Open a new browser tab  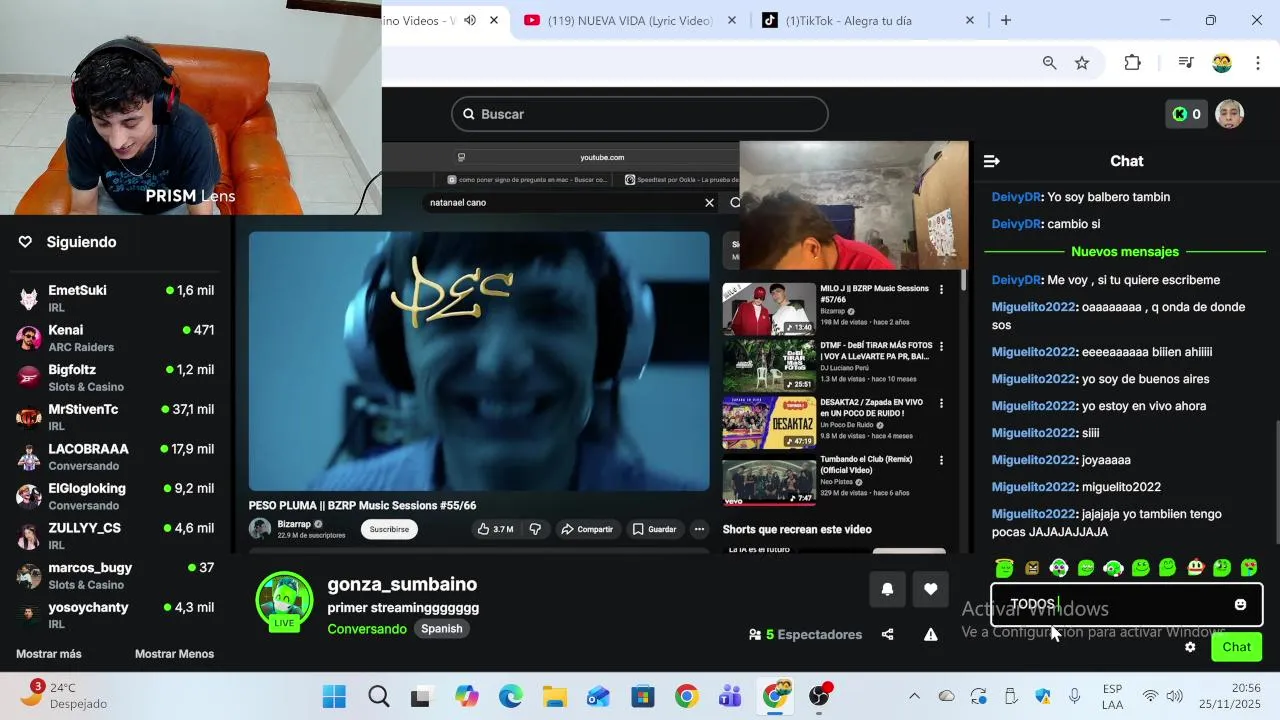[x=1006, y=20]
